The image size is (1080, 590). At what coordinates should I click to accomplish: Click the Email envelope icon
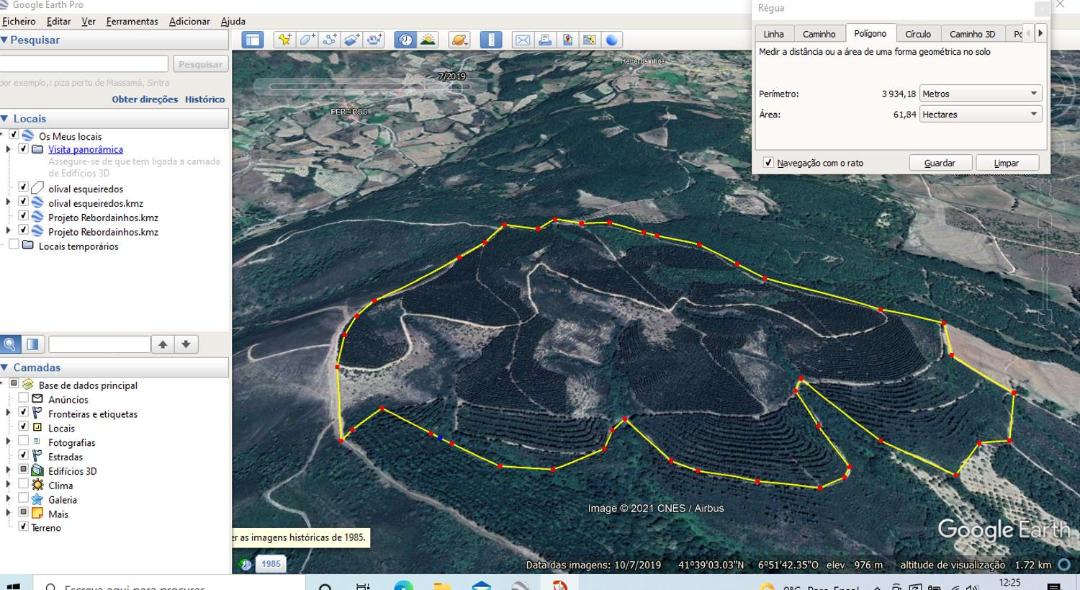tap(523, 40)
